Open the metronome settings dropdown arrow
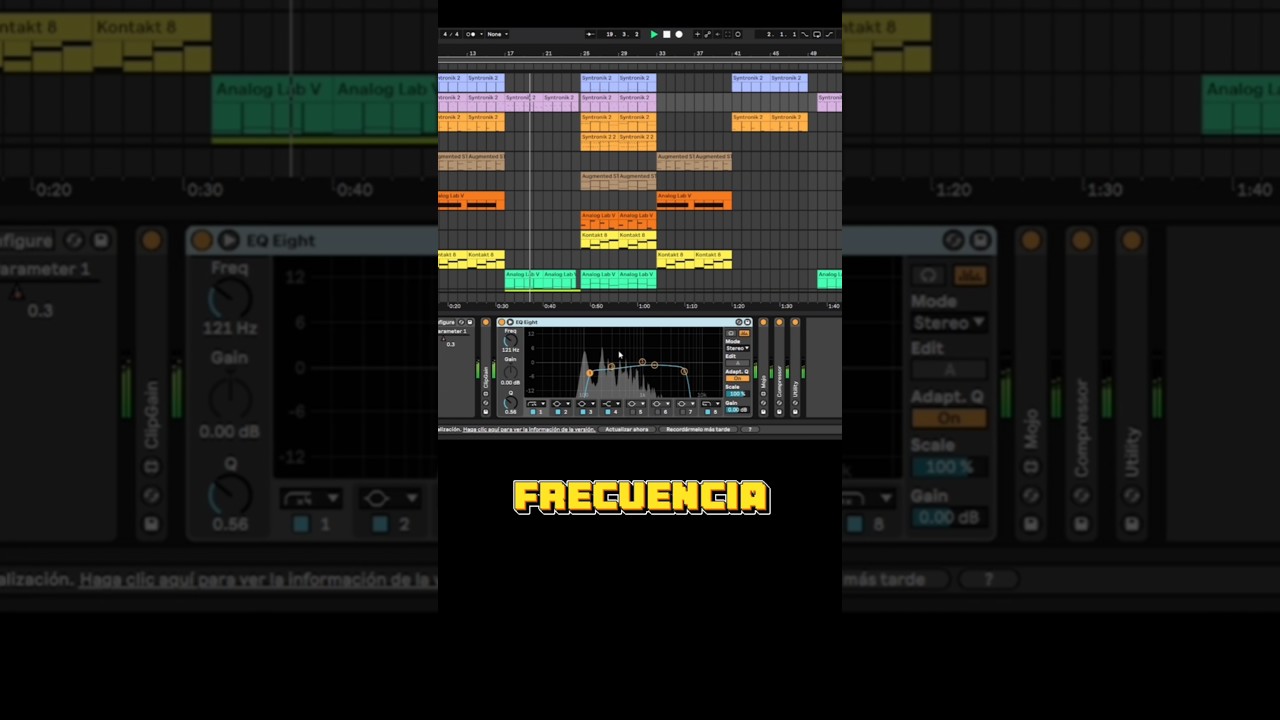This screenshot has height=720, width=1280. [x=481, y=34]
